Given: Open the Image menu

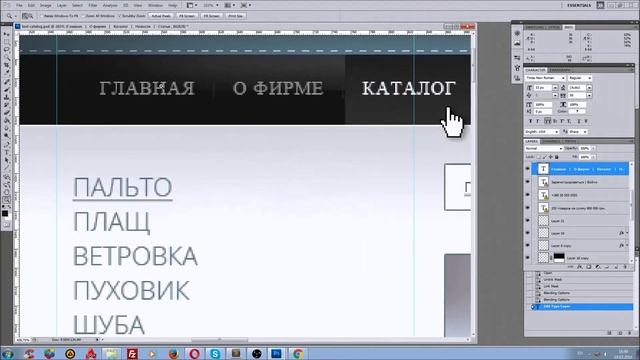Looking at the screenshot, I should [x=45, y=5].
